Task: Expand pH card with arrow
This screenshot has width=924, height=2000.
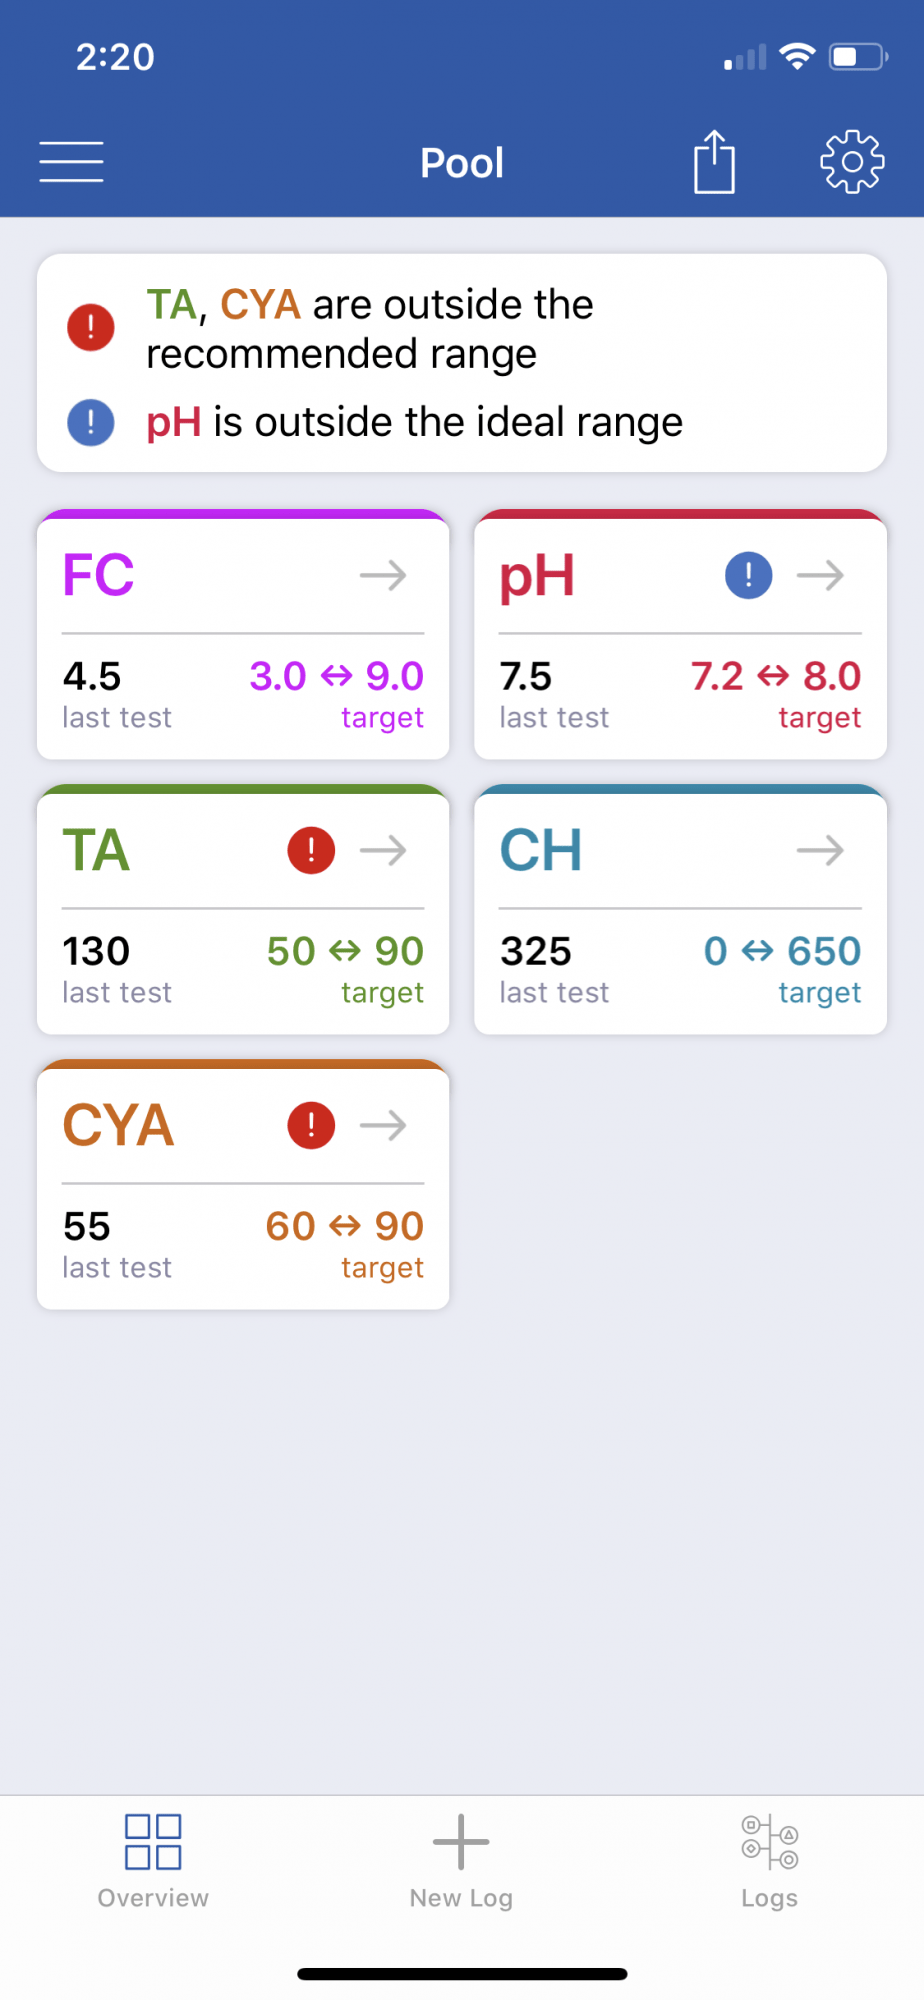Action: click(x=820, y=576)
